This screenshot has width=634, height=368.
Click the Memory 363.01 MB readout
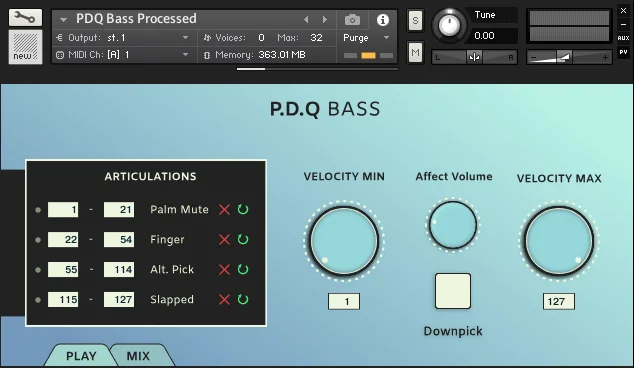point(282,55)
